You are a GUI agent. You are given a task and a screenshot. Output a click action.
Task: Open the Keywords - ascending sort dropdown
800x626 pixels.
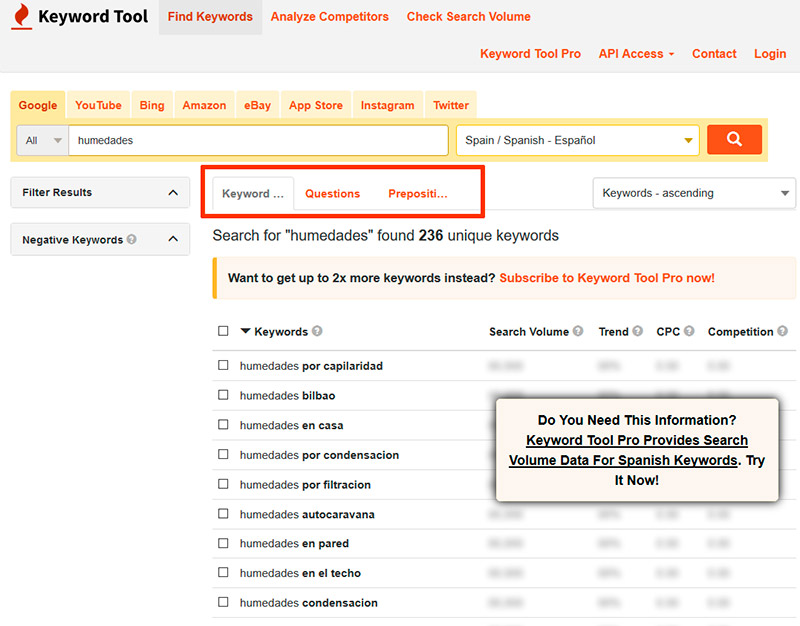coord(694,193)
